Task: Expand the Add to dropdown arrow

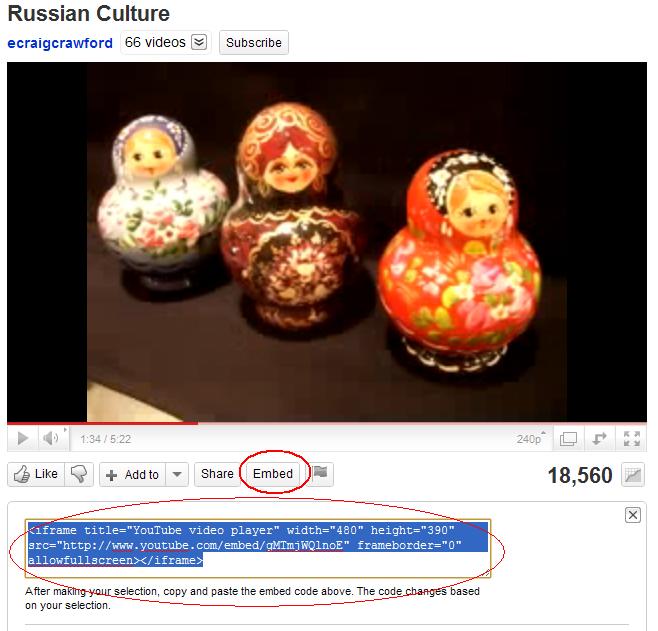Action: pyautogui.click(x=177, y=475)
